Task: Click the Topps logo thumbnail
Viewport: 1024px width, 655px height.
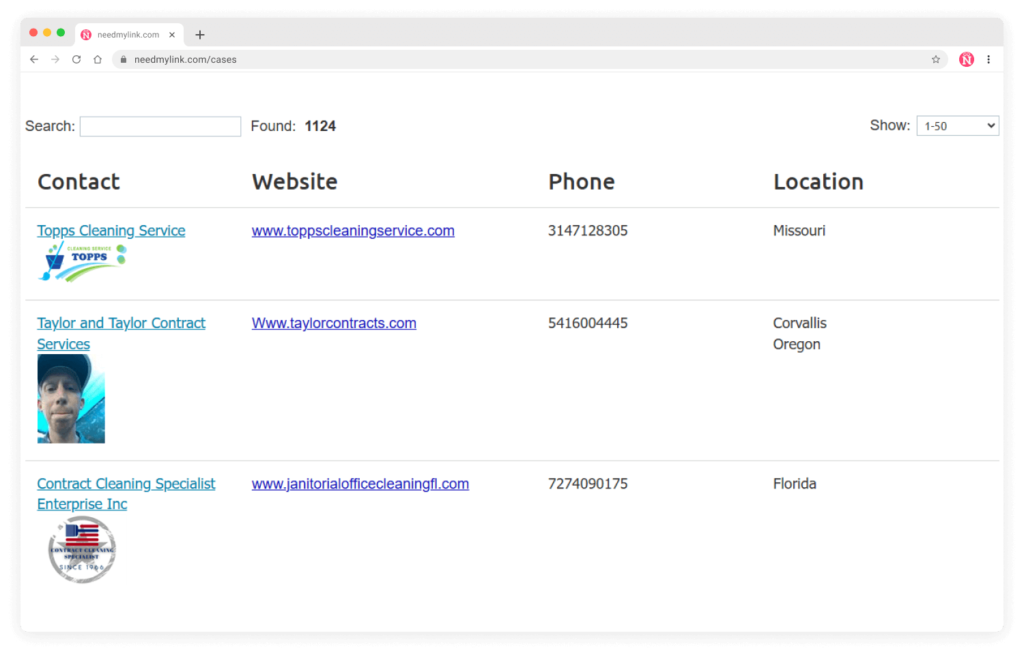Action: click(82, 262)
